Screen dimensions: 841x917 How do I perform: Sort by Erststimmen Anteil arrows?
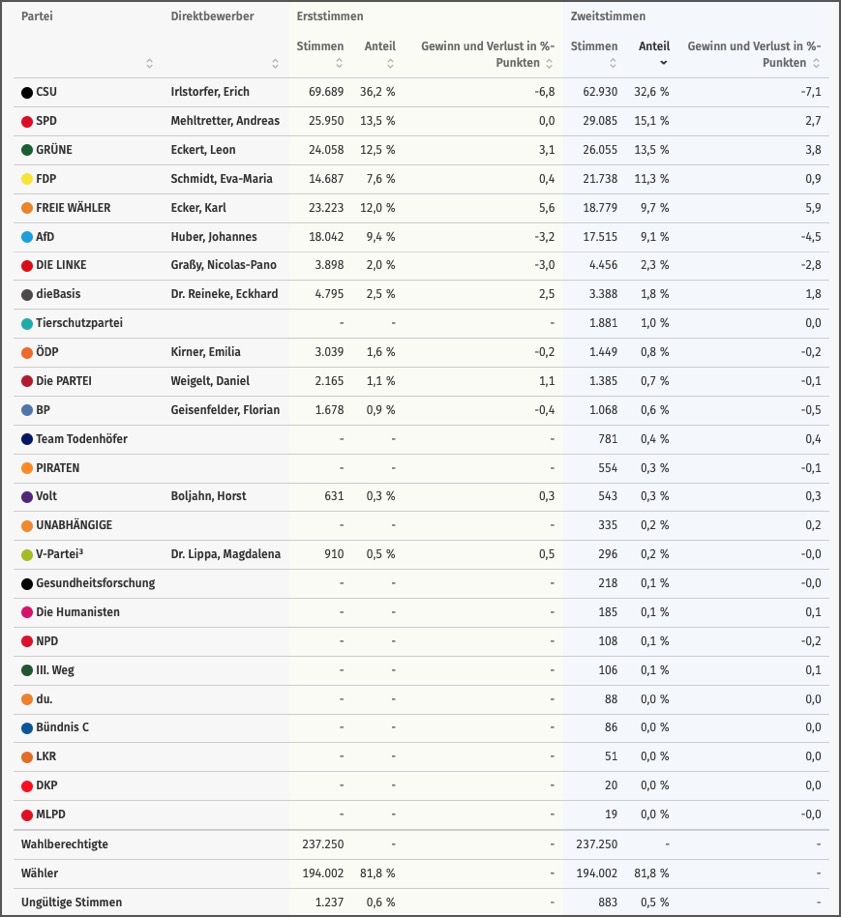click(391, 63)
